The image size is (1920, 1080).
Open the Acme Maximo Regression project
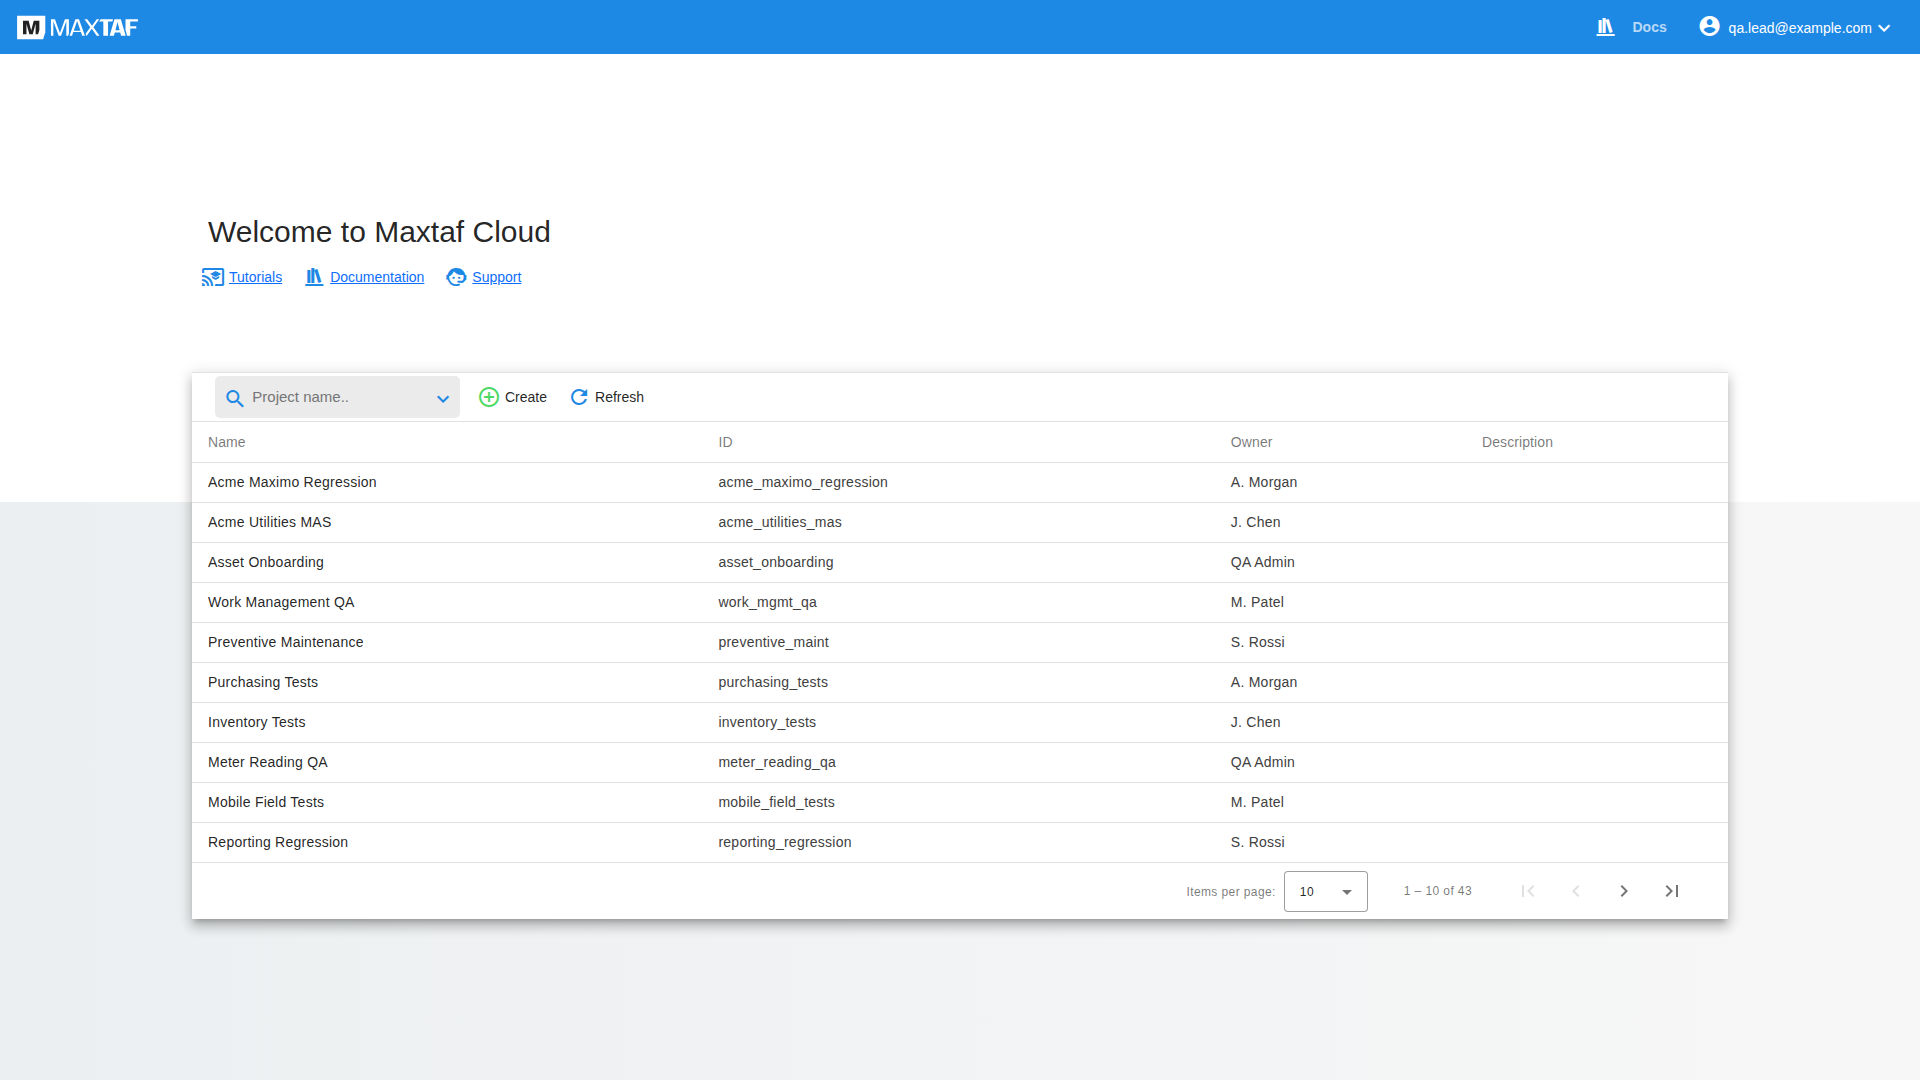[x=292, y=482]
